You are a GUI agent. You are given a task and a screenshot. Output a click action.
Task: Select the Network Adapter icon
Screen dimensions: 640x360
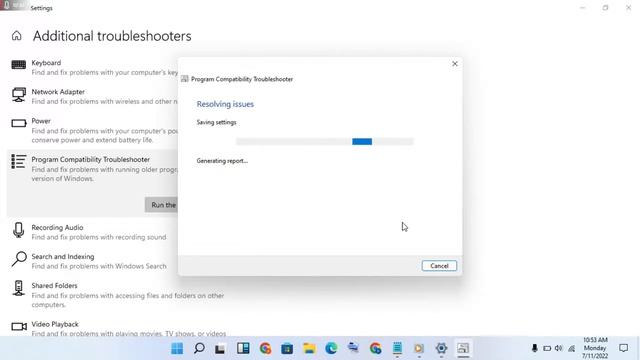pyautogui.click(x=18, y=95)
